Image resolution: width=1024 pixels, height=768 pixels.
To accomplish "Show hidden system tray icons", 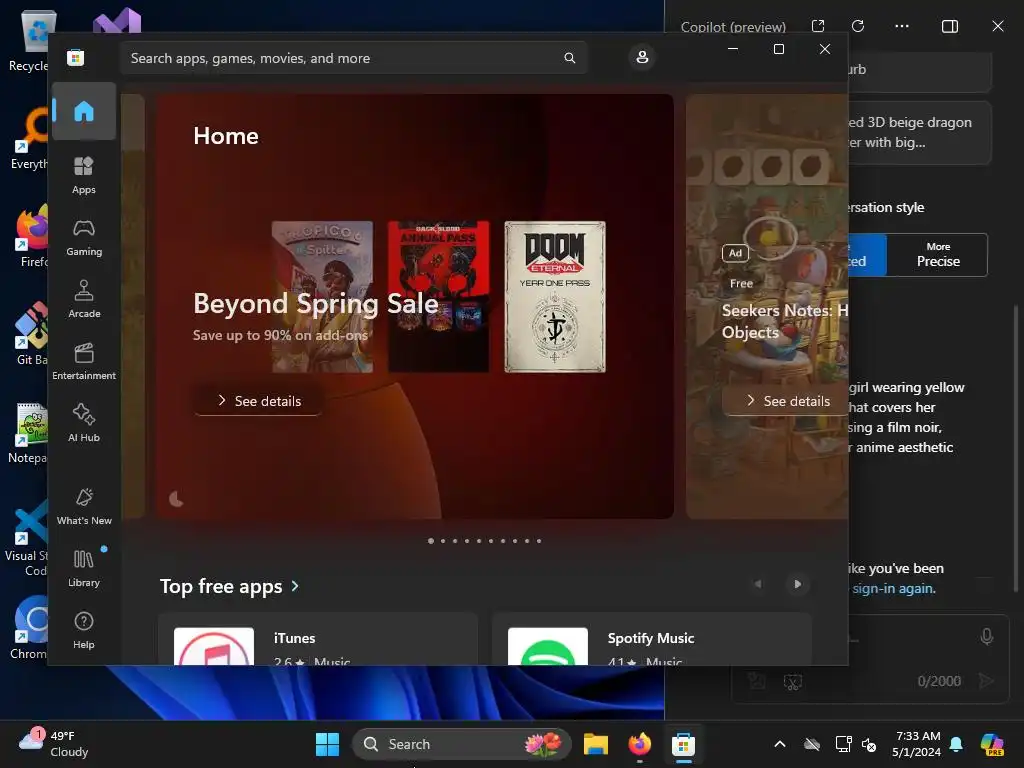I will 780,744.
